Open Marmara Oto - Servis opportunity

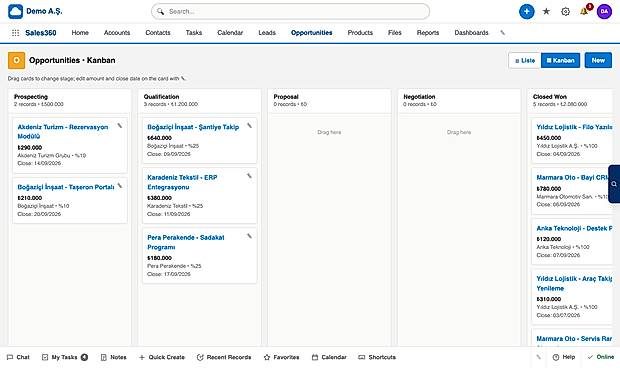574,339
